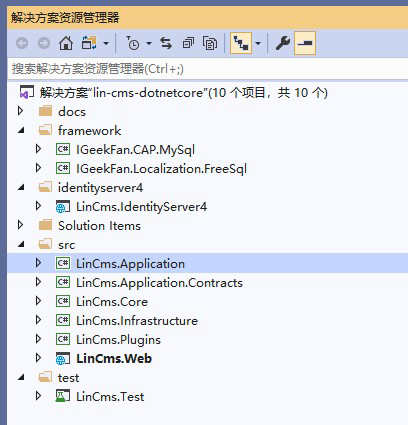The image size is (408, 425).
Task: Click the docs folder icon
Action: click(45, 111)
